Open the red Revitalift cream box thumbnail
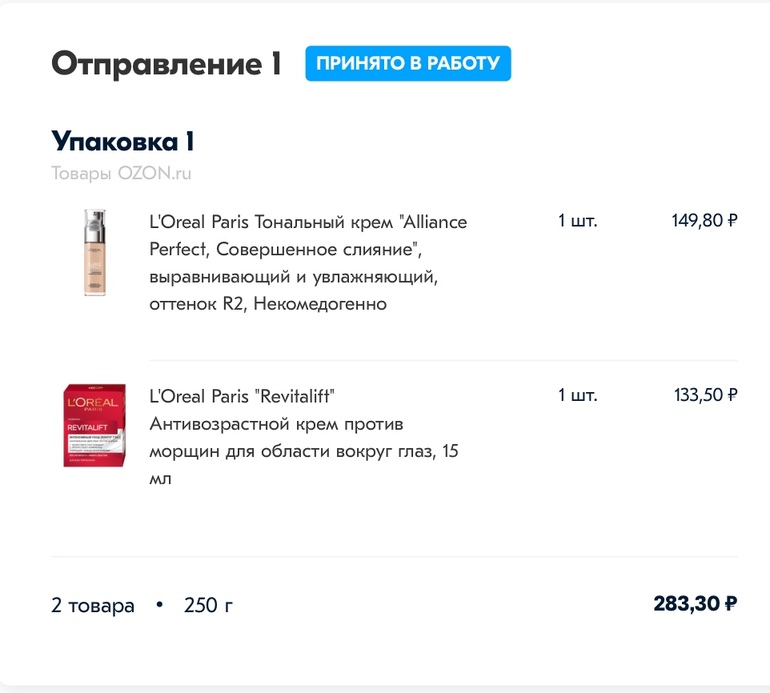The width and height of the screenshot is (770, 693). pos(92,424)
